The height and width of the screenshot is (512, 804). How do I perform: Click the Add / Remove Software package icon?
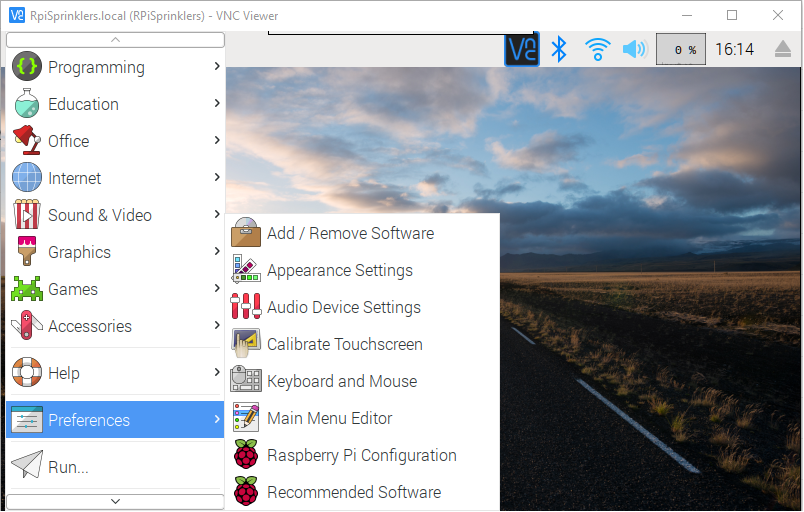(246, 233)
